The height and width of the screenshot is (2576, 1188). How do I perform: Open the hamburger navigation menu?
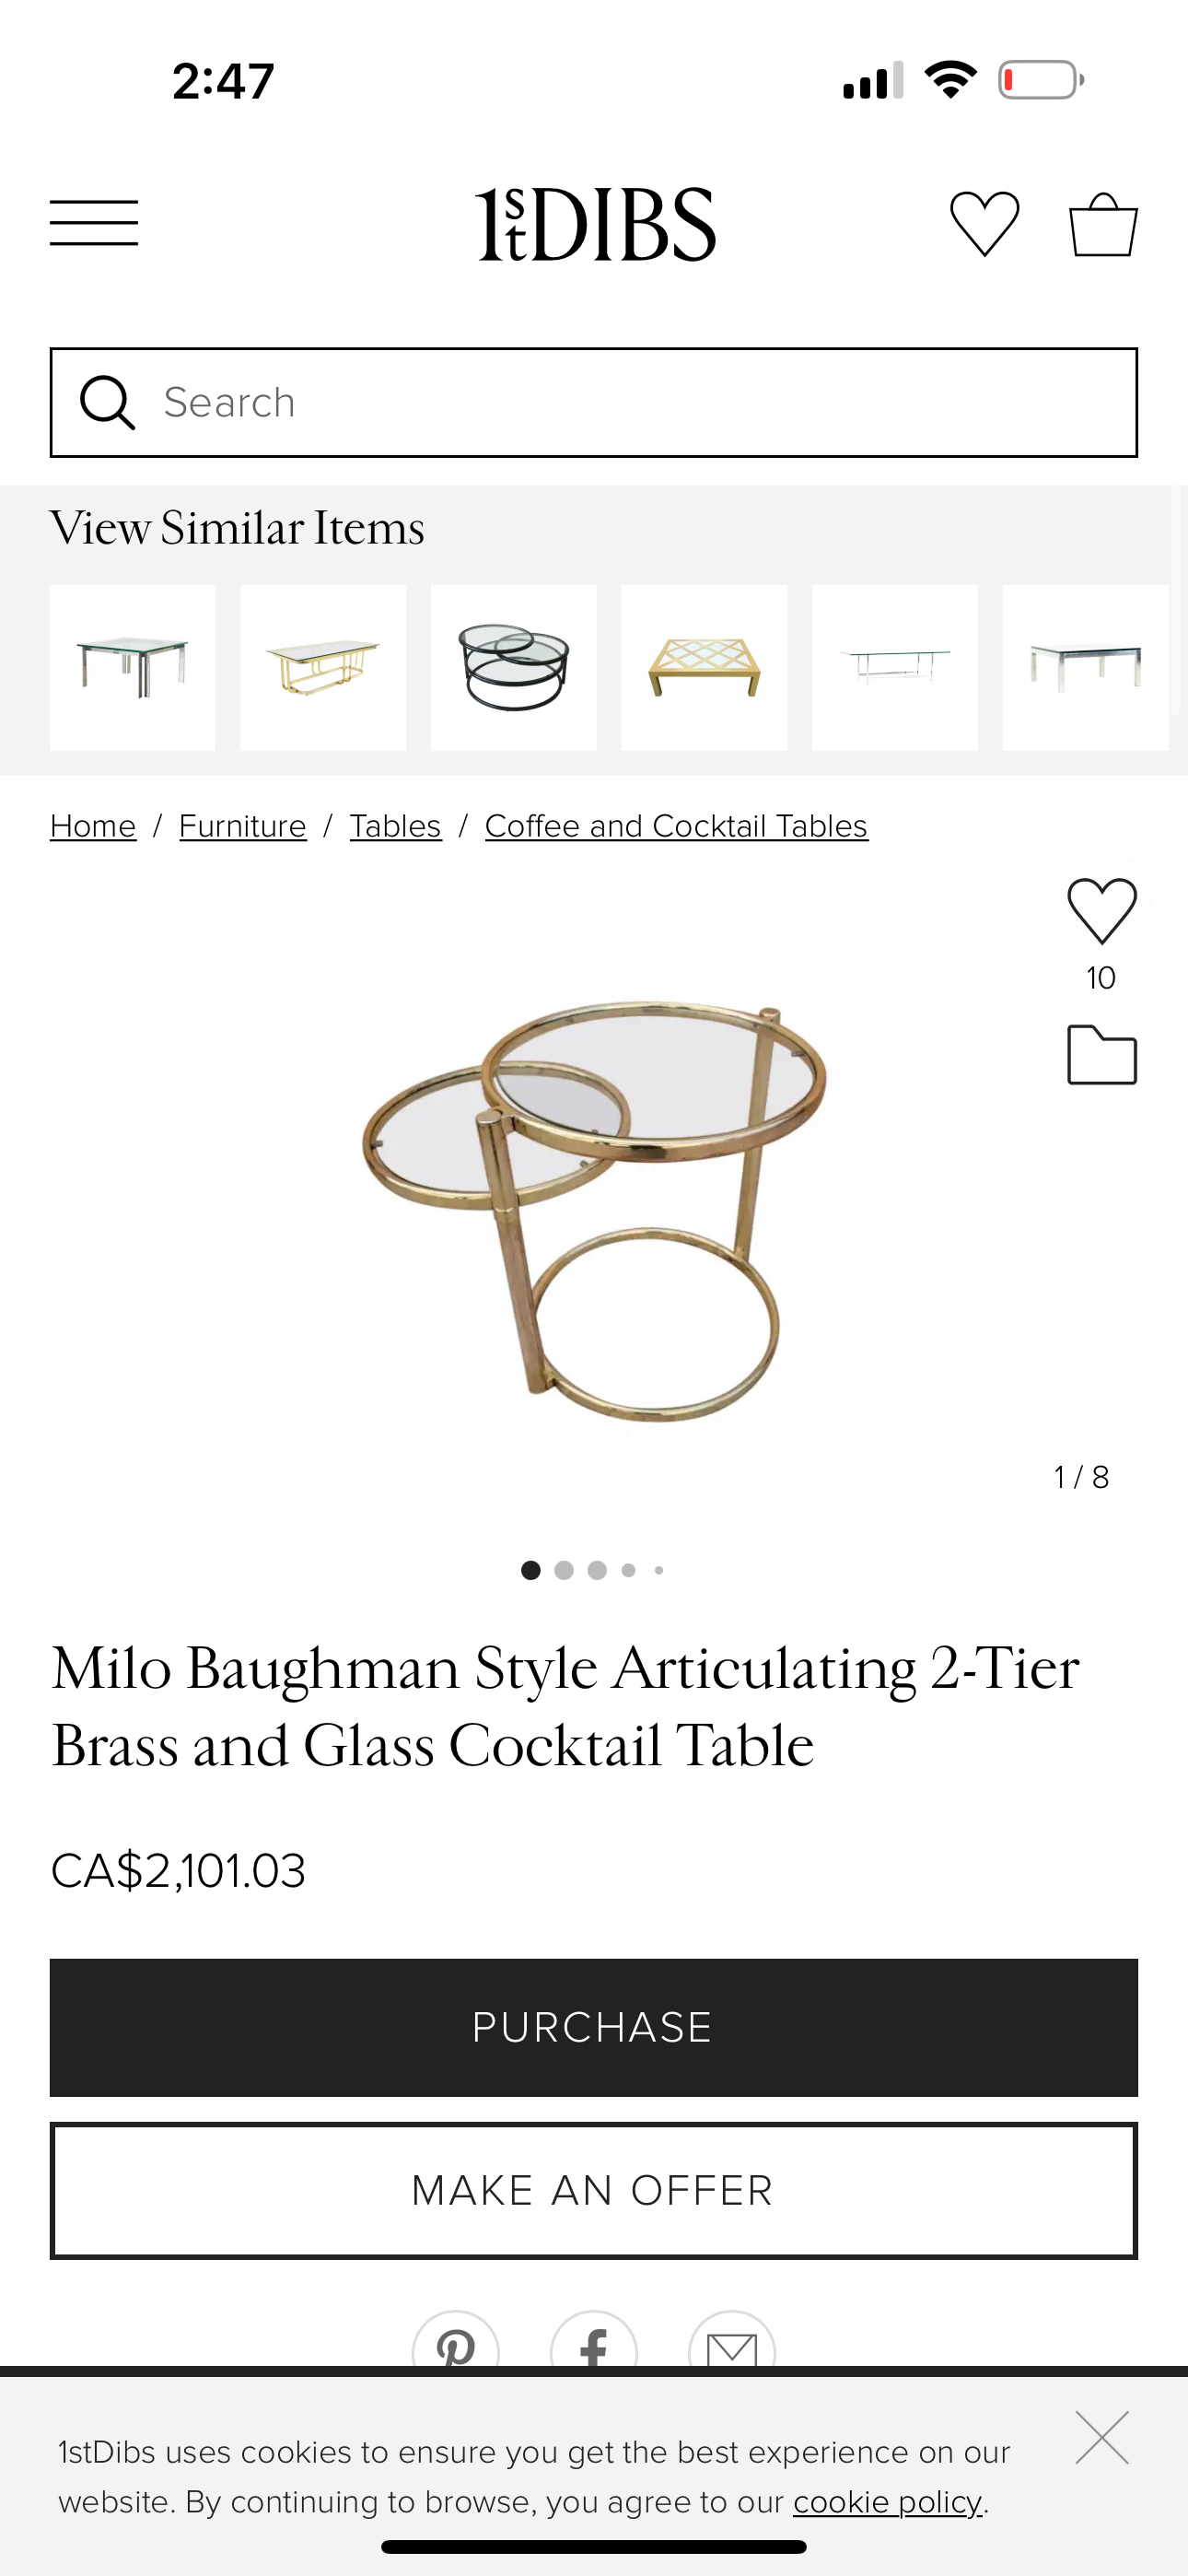point(94,222)
